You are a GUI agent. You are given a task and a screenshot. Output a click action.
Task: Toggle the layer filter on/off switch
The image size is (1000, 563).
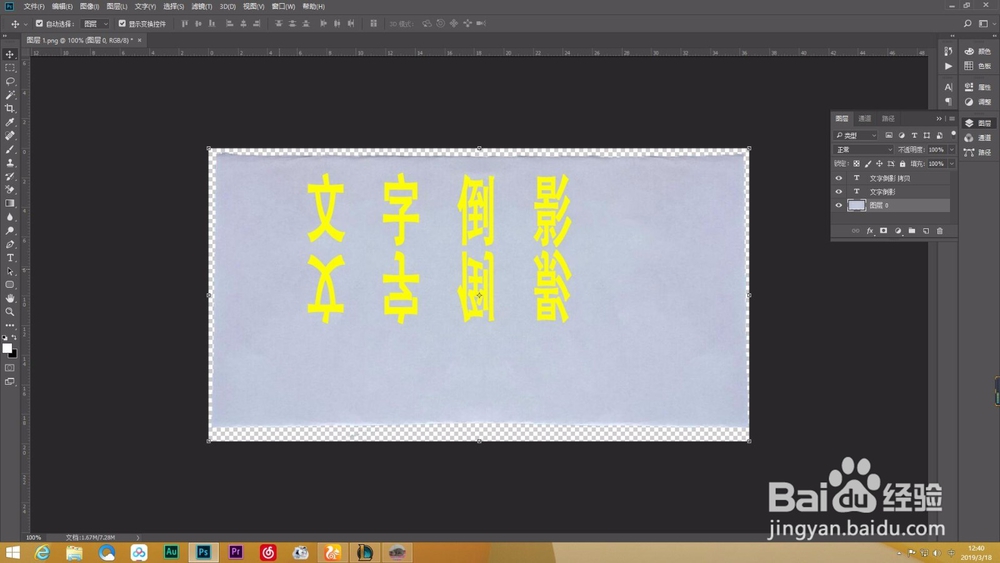(953, 135)
